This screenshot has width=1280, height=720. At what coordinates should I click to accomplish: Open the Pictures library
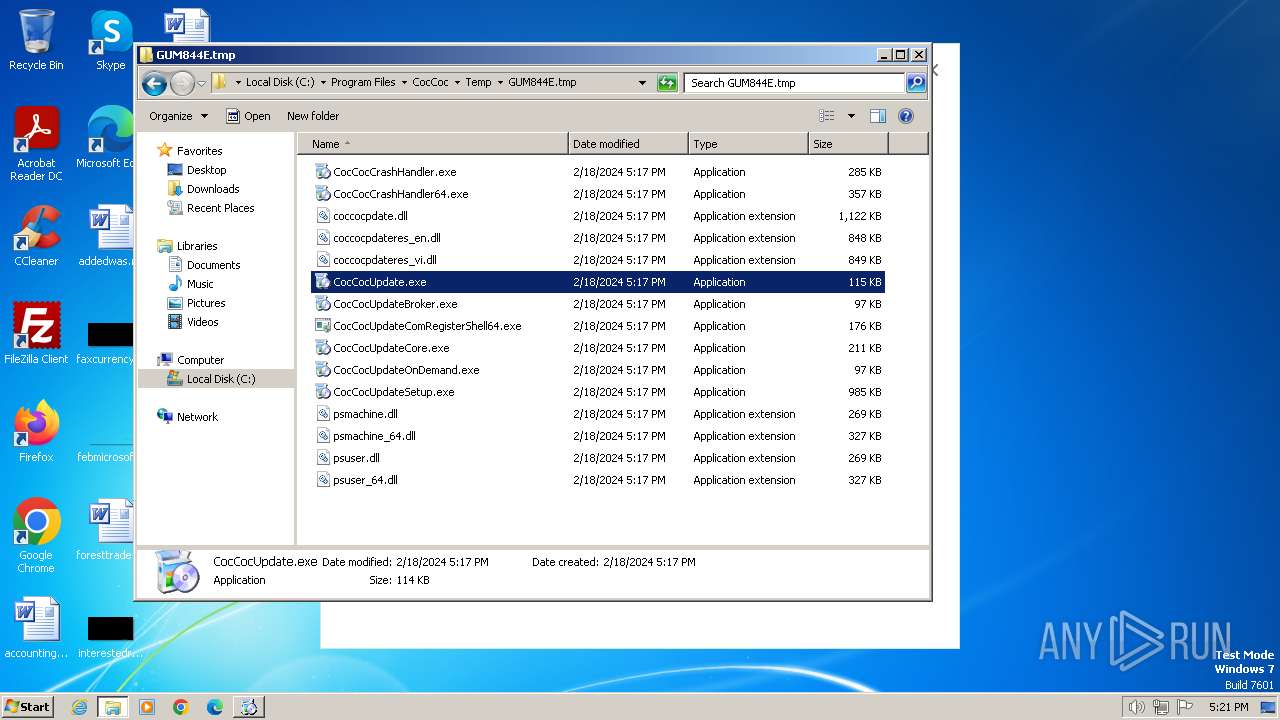pos(206,303)
